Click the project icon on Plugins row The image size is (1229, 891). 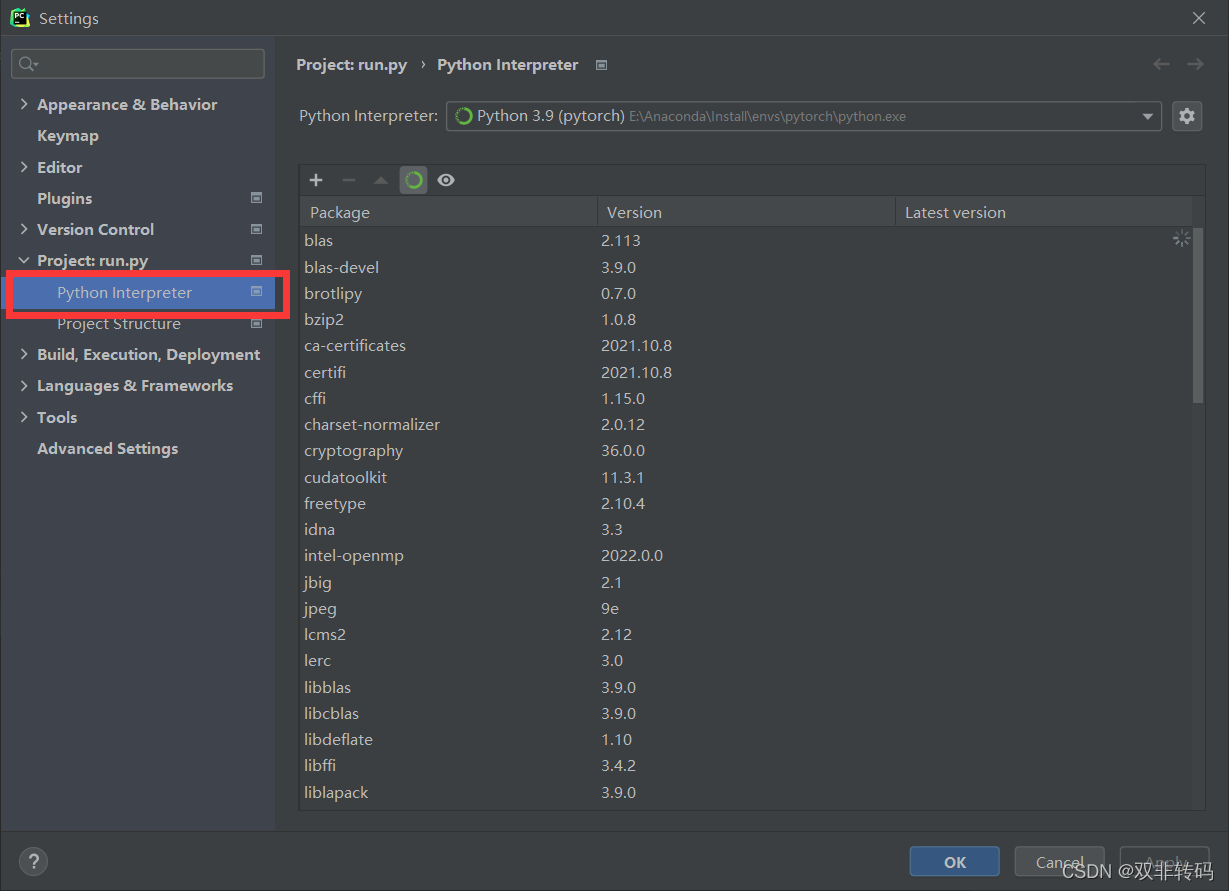pyautogui.click(x=256, y=198)
